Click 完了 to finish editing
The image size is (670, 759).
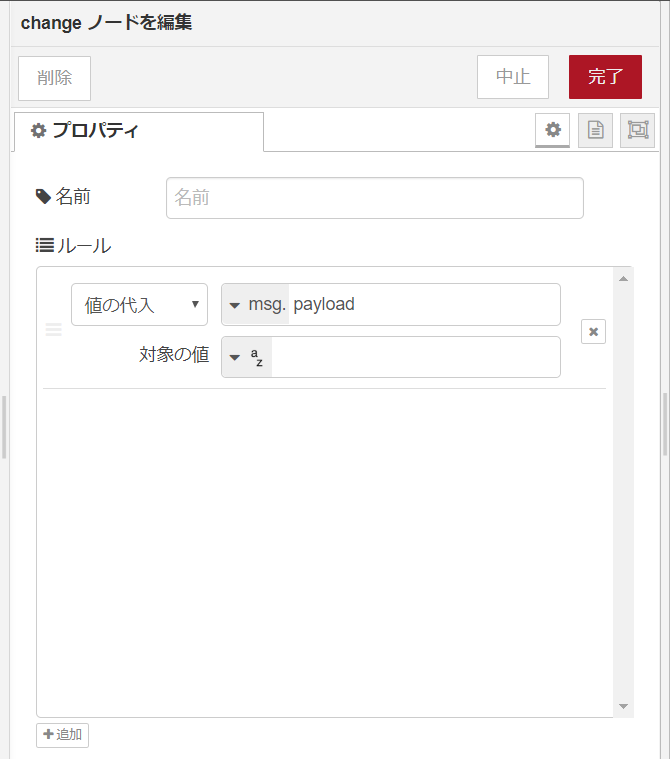[605, 77]
